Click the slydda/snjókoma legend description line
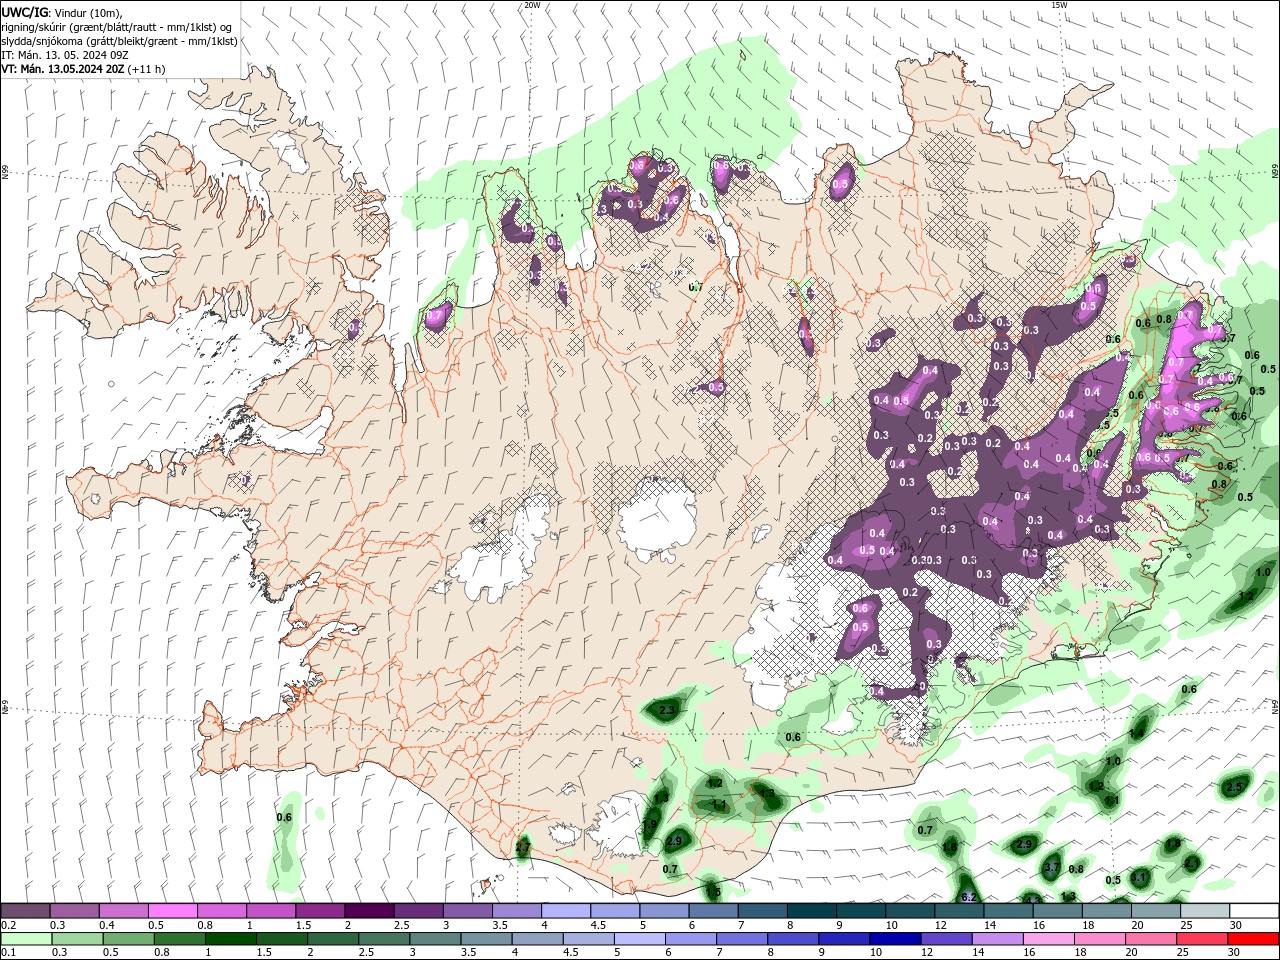 (x=119, y=41)
